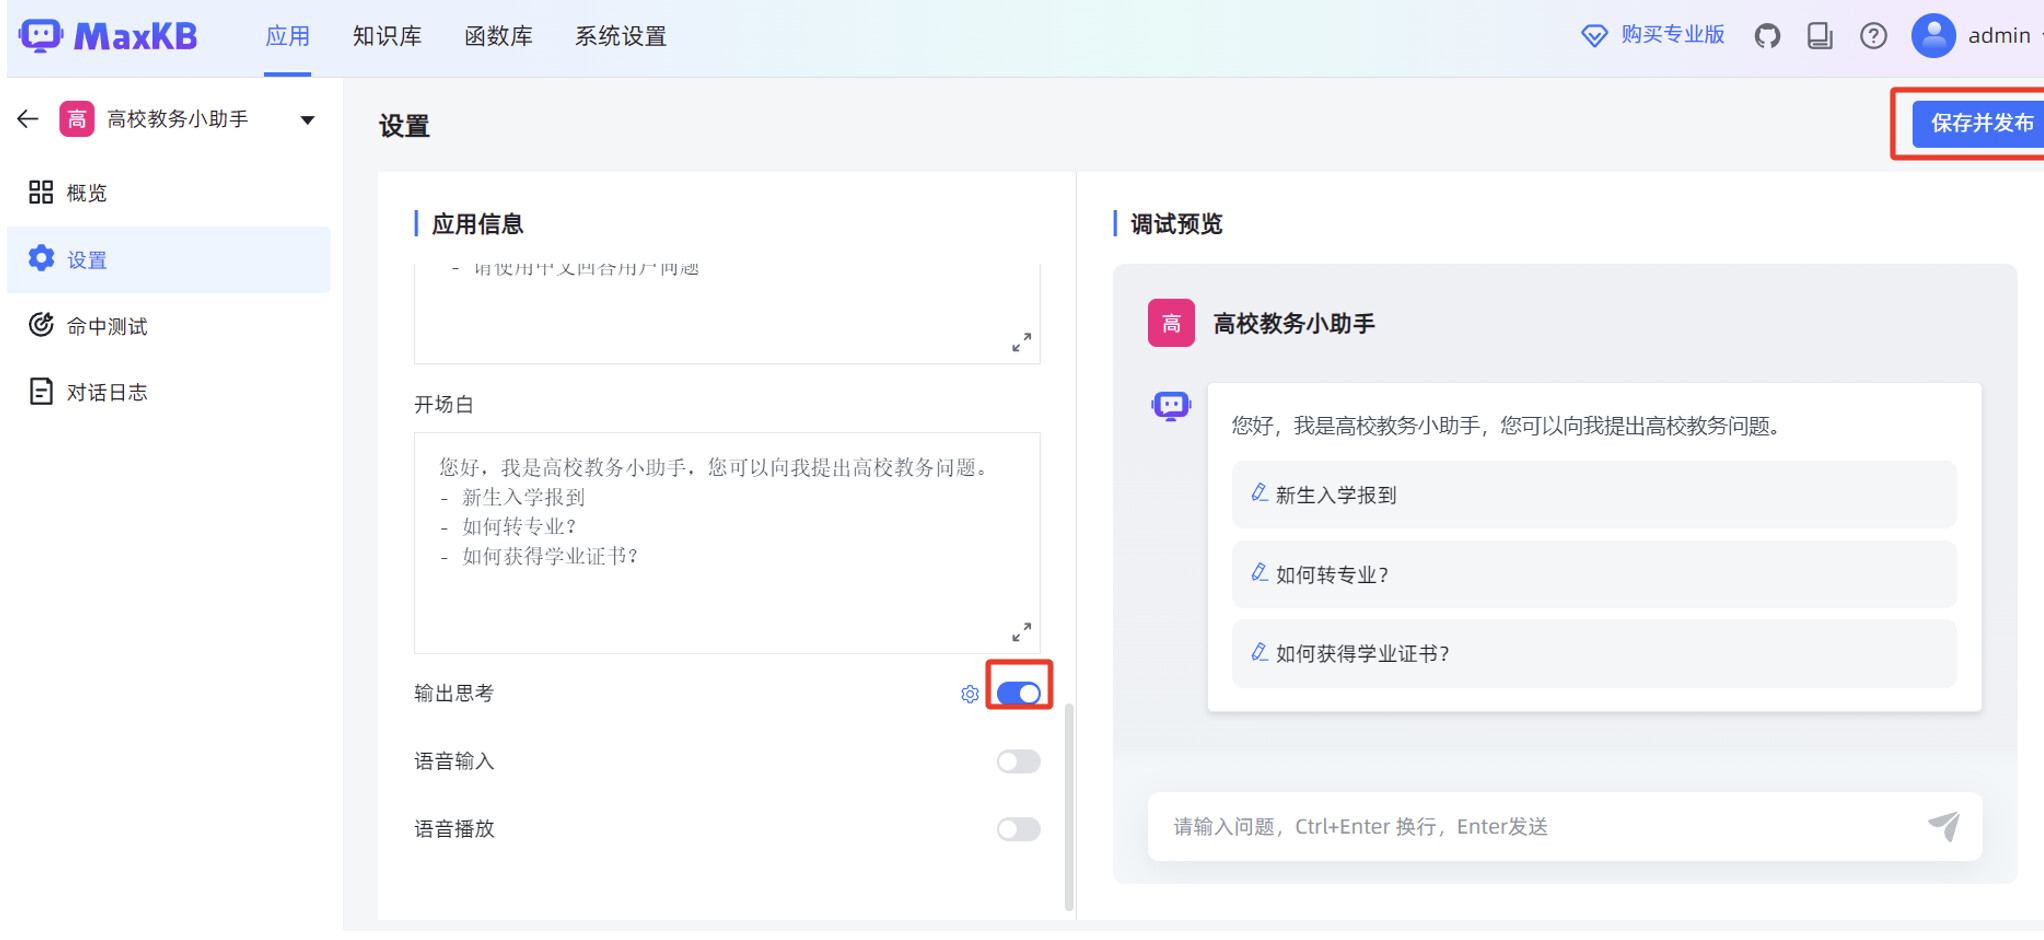Switch to the 系统设置 tab
This screenshot has height=940, width=2044.
click(x=620, y=36)
